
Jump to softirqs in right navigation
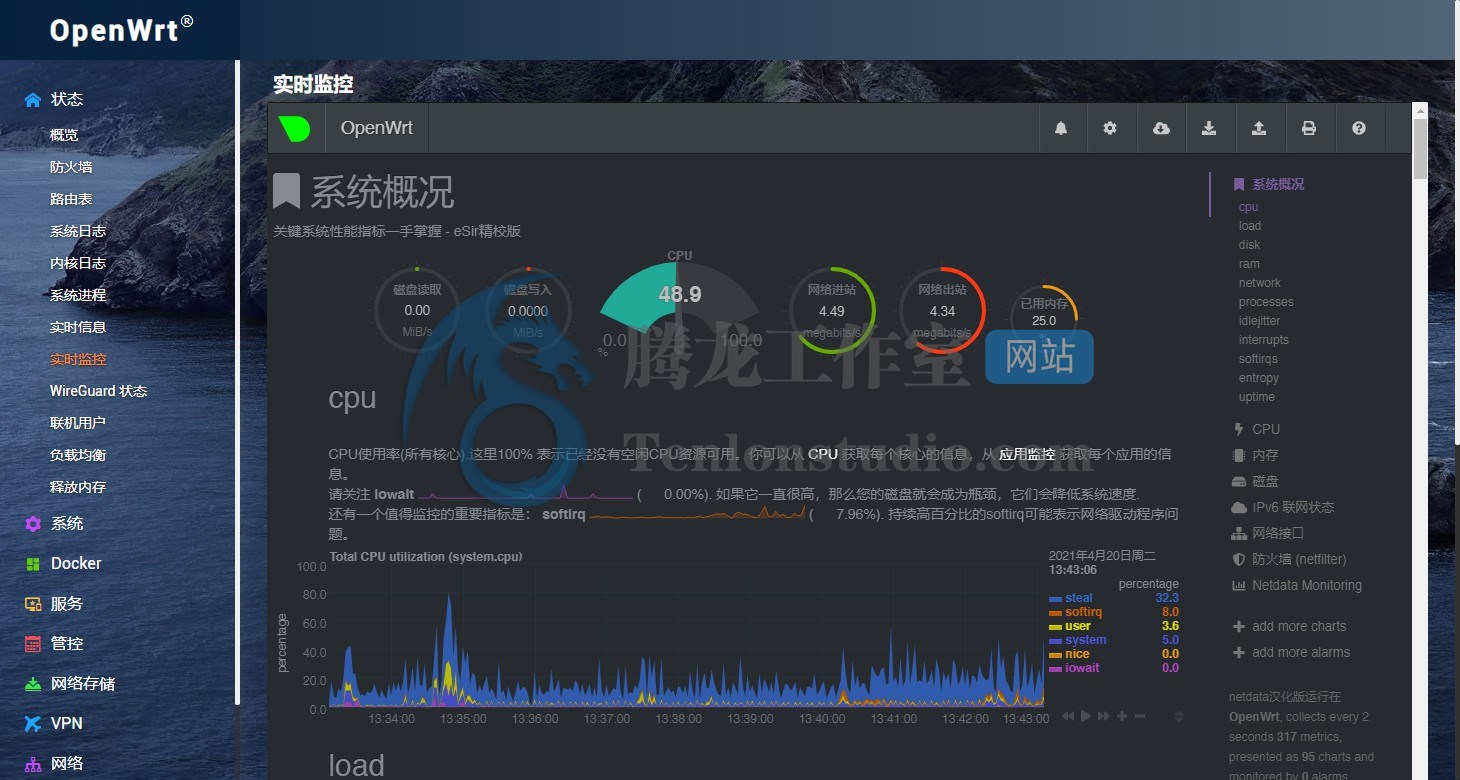point(1258,359)
